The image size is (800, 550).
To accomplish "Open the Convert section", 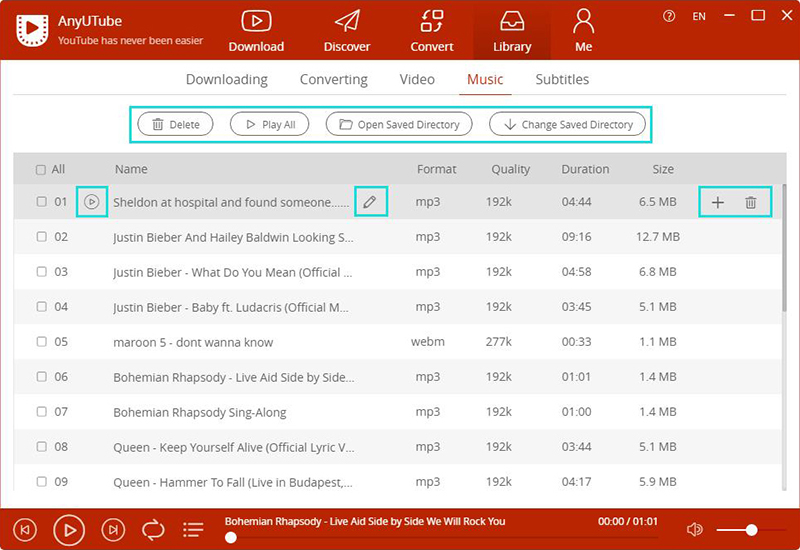I will [432, 31].
